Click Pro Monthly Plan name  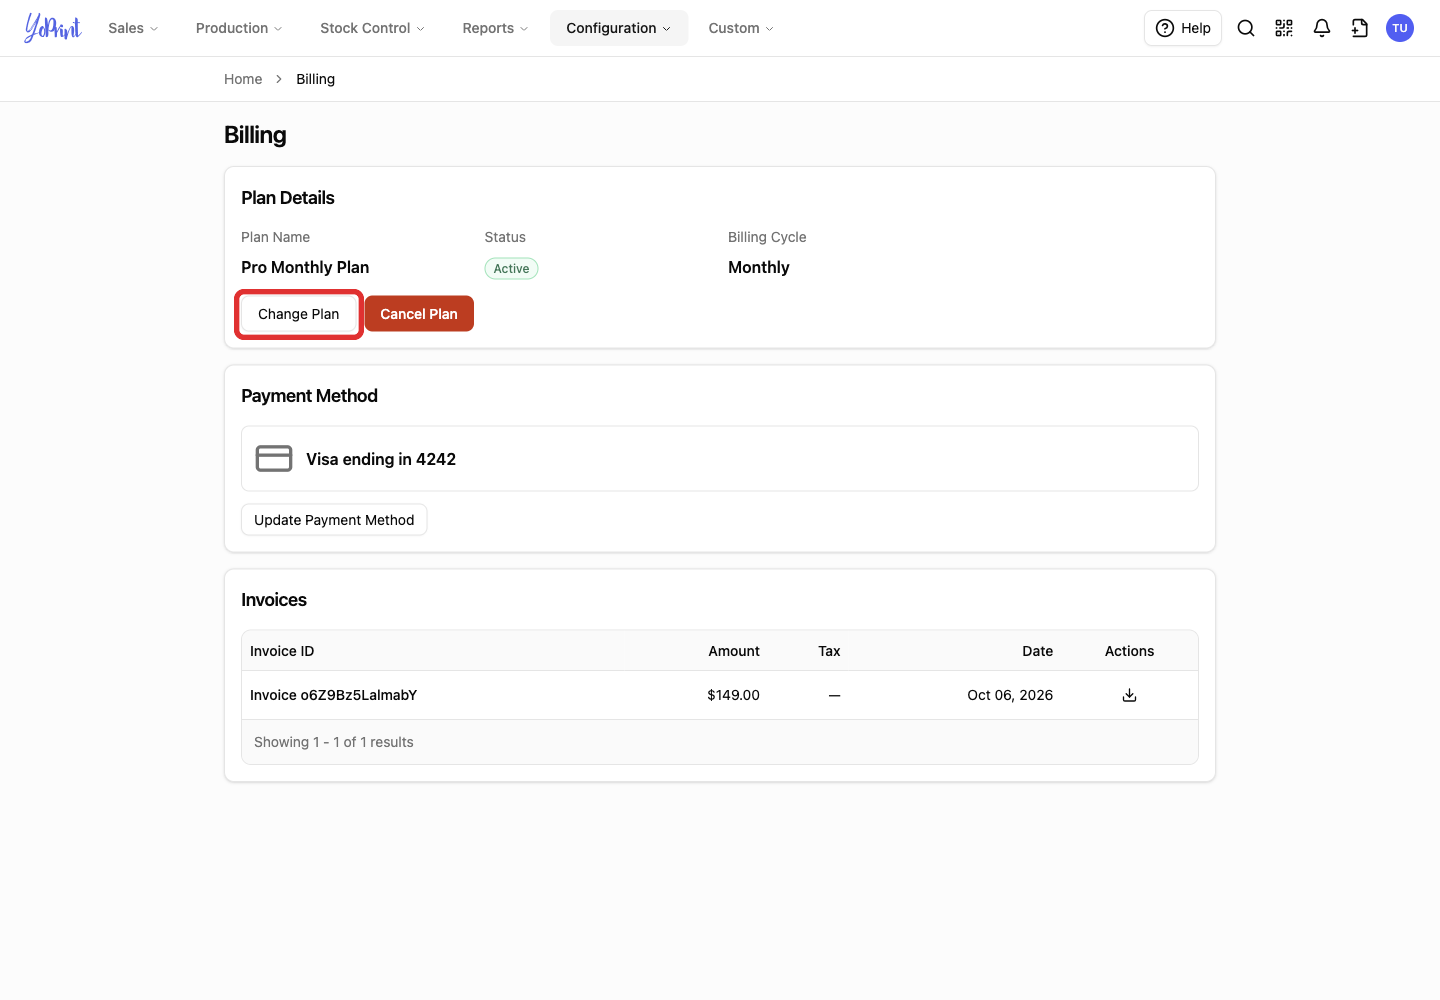[305, 267]
